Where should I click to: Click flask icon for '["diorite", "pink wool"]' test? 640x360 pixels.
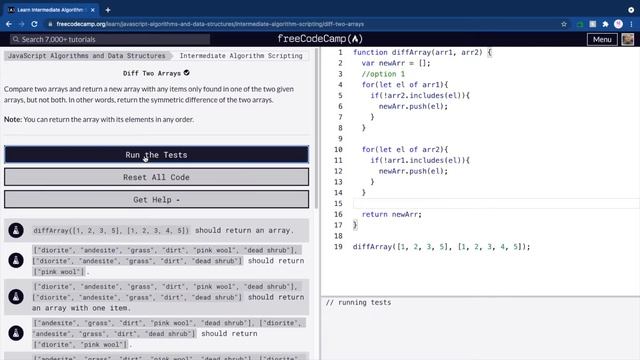16,333
